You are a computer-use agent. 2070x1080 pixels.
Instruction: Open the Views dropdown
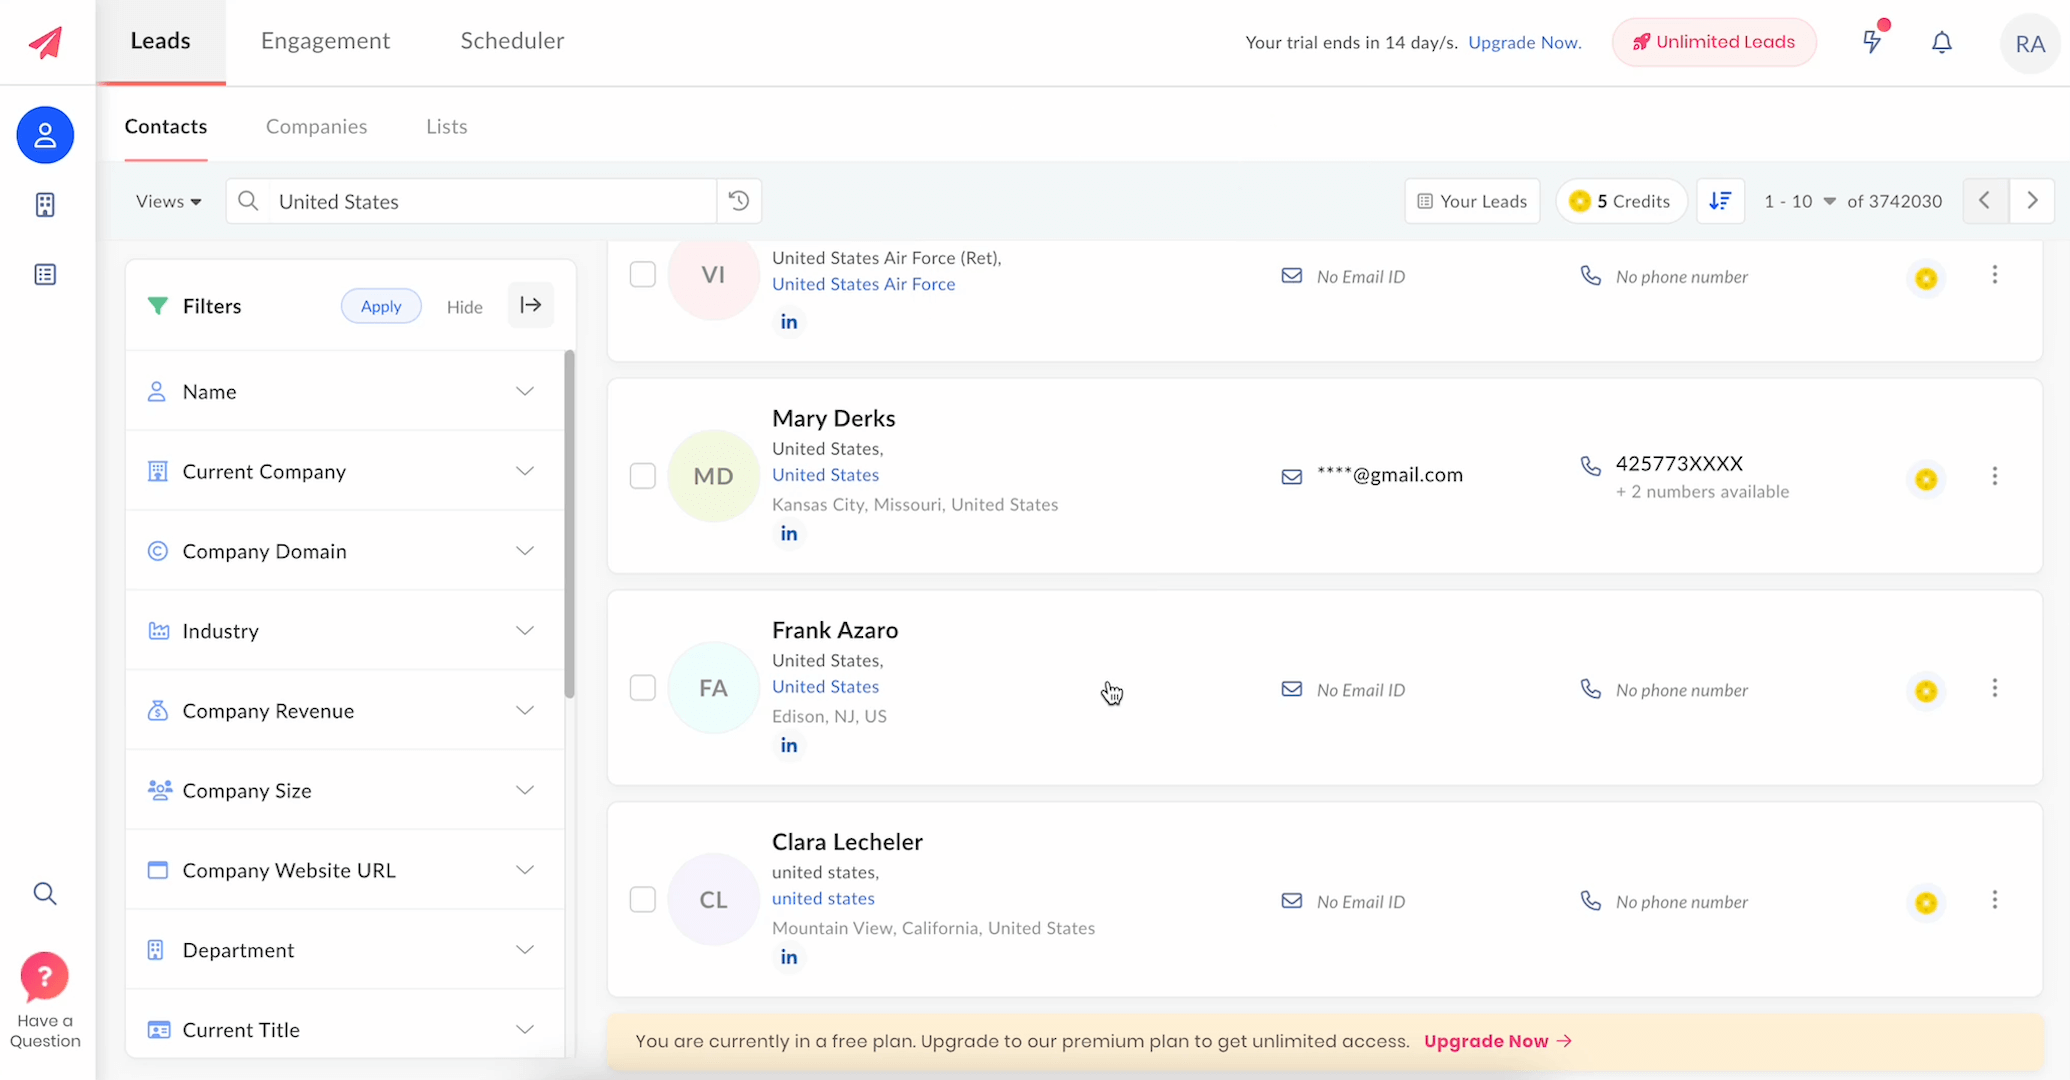(x=168, y=201)
